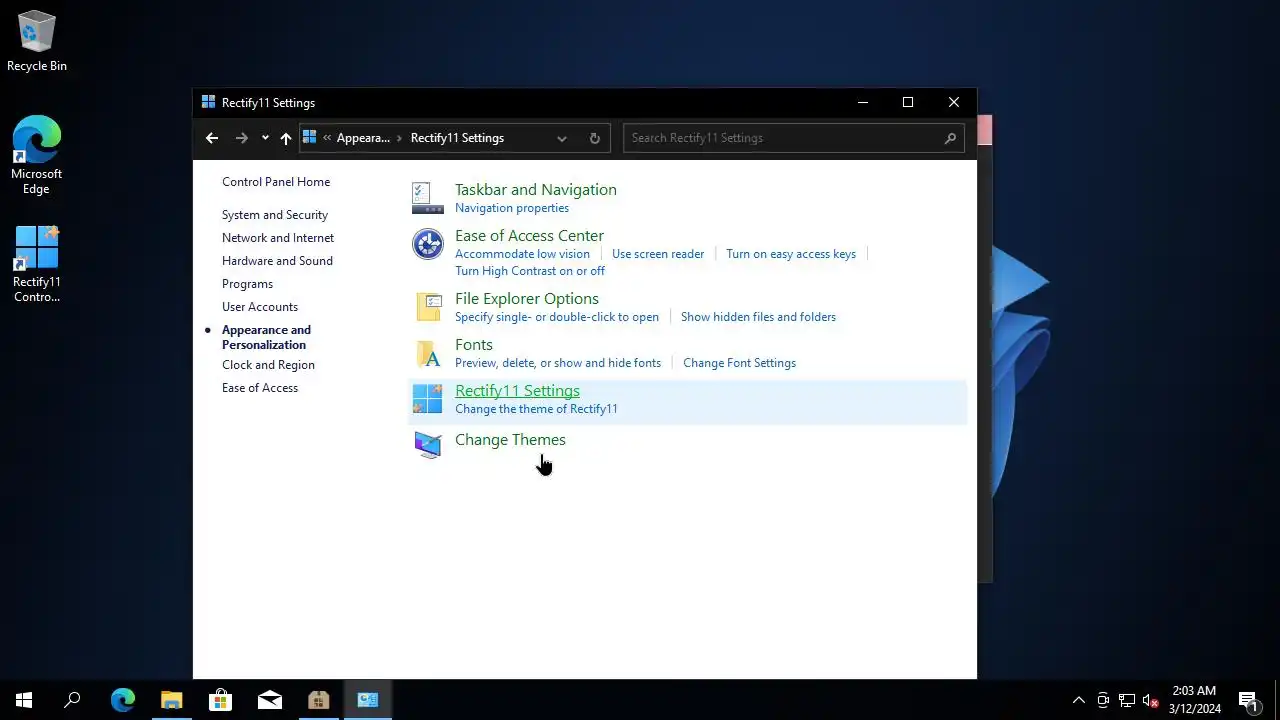Open the File Explorer Options folder icon
The width and height of the screenshot is (1280, 720).
[428, 307]
